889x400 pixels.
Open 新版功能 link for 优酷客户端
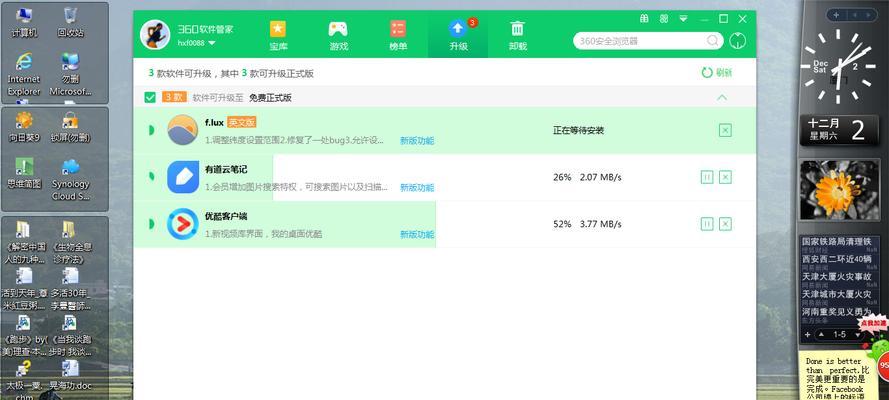click(x=417, y=235)
